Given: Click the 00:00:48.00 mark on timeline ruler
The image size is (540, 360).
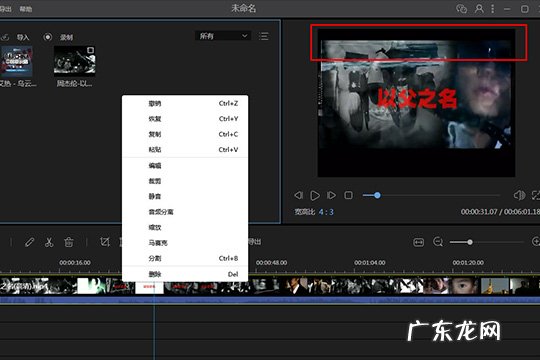Looking at the screenshot, I should (x=271, y=263).
